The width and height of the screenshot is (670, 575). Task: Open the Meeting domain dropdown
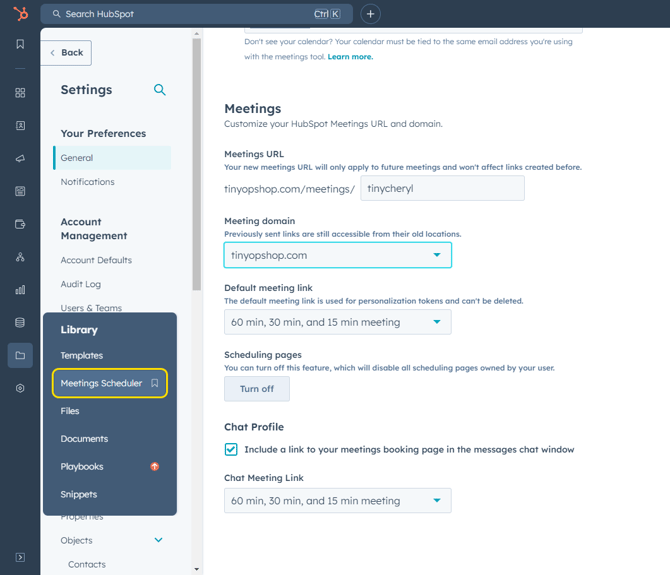click(x=337, y=255)
